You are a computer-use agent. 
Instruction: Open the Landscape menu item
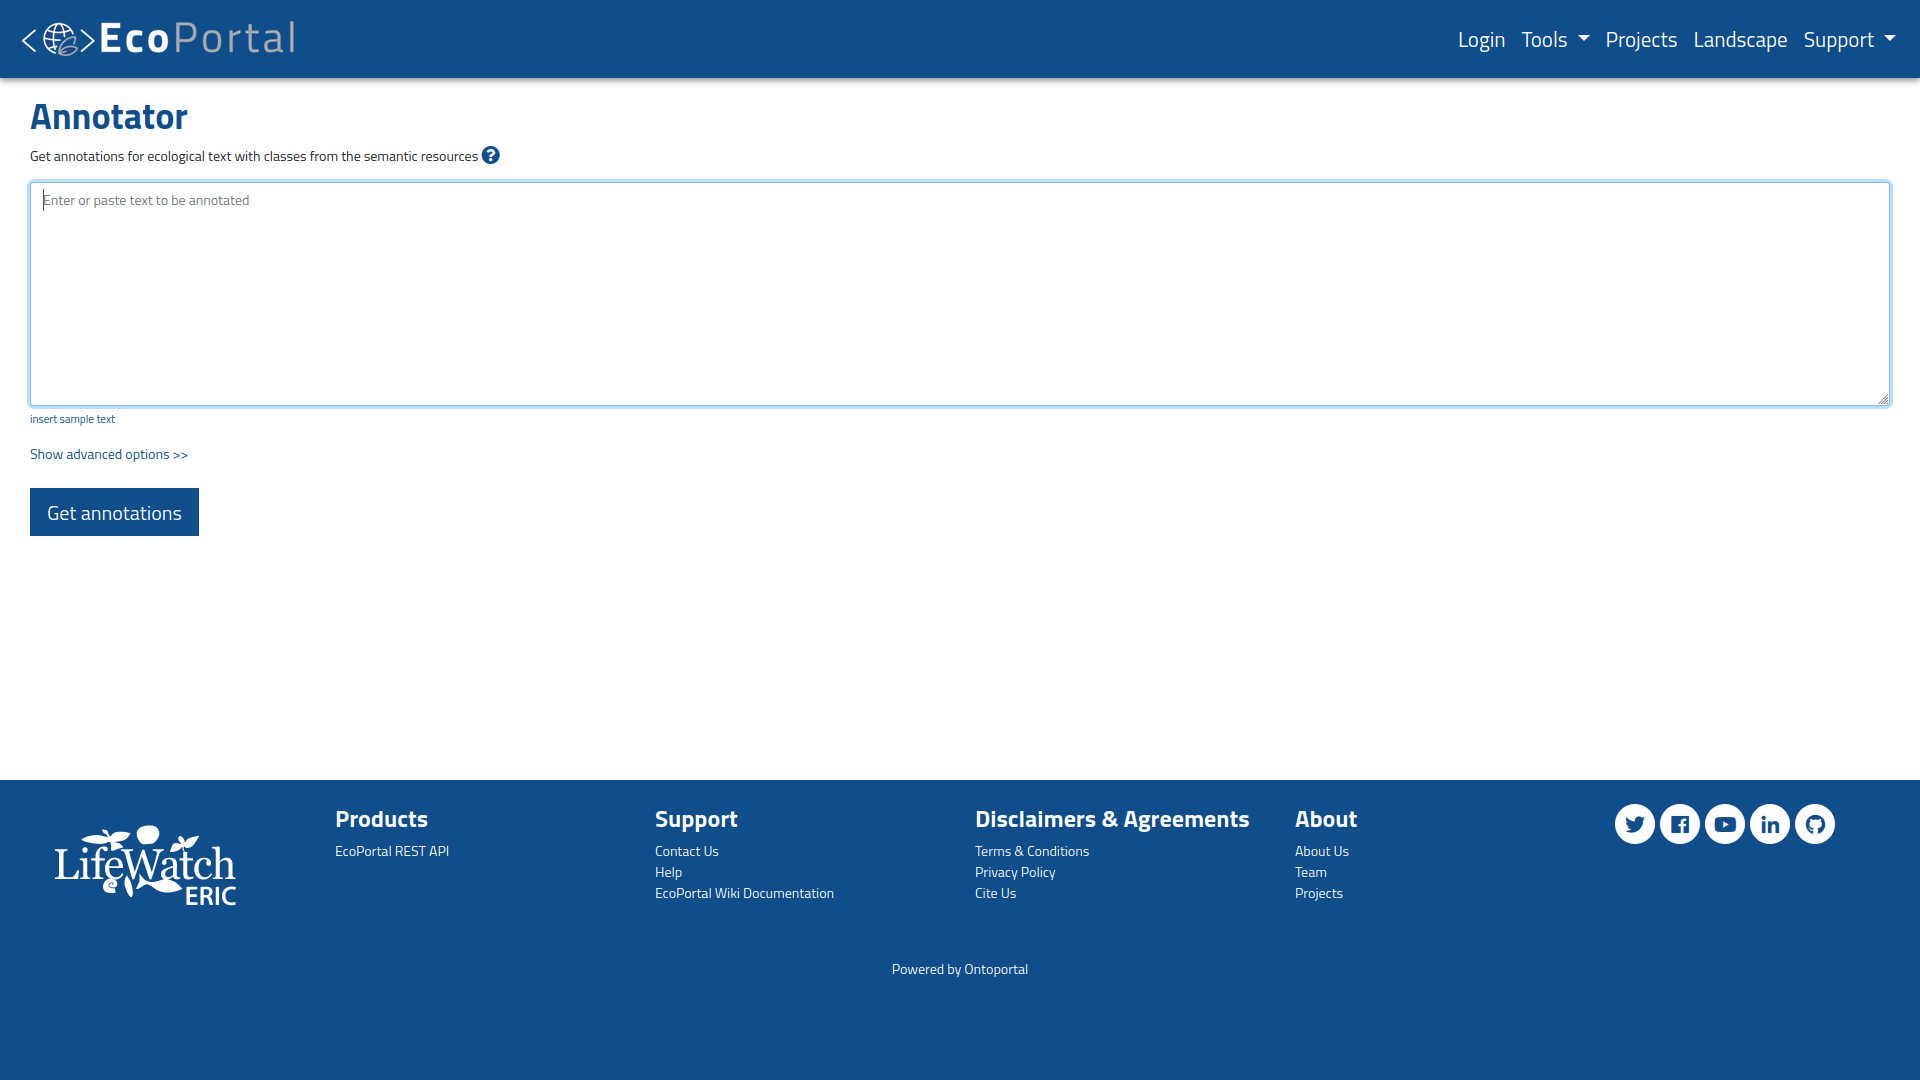tap(1741, 40)
